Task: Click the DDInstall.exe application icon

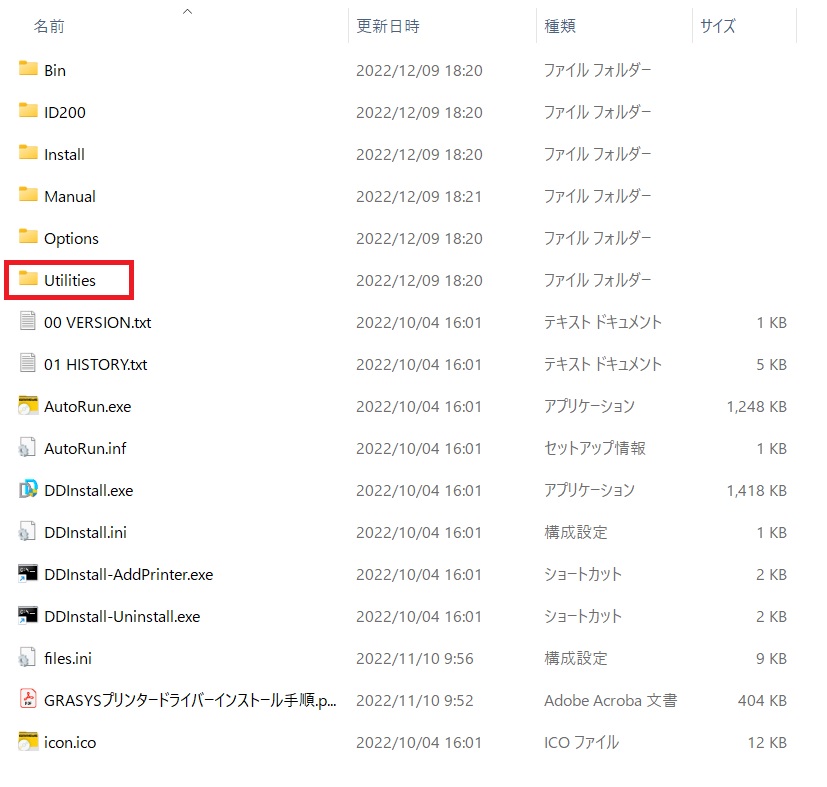Action: pyautogui.click(x=28, y=489)
